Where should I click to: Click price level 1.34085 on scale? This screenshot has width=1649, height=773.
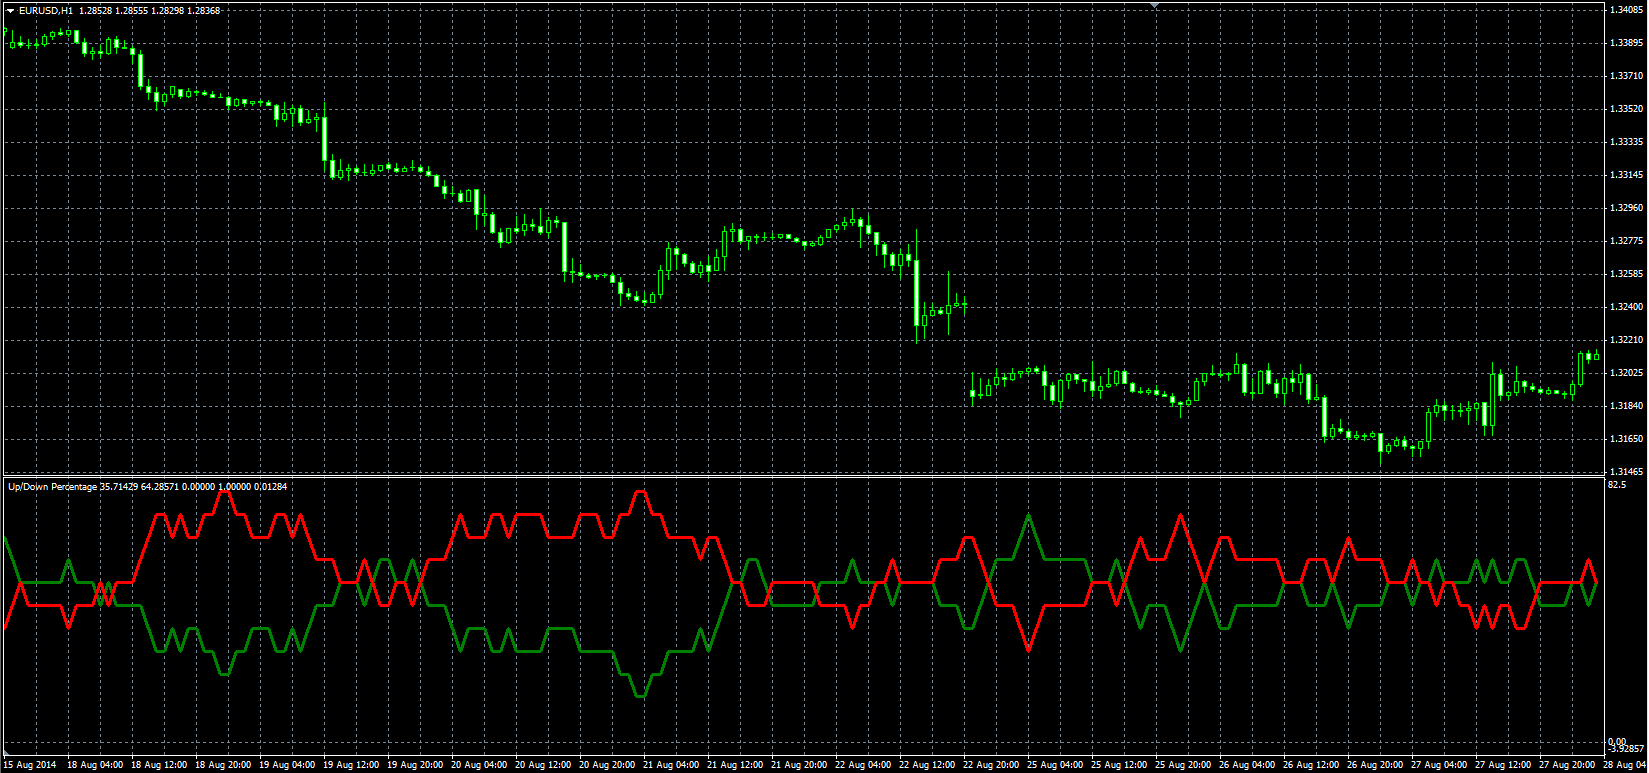click(x=1627, y=10)
